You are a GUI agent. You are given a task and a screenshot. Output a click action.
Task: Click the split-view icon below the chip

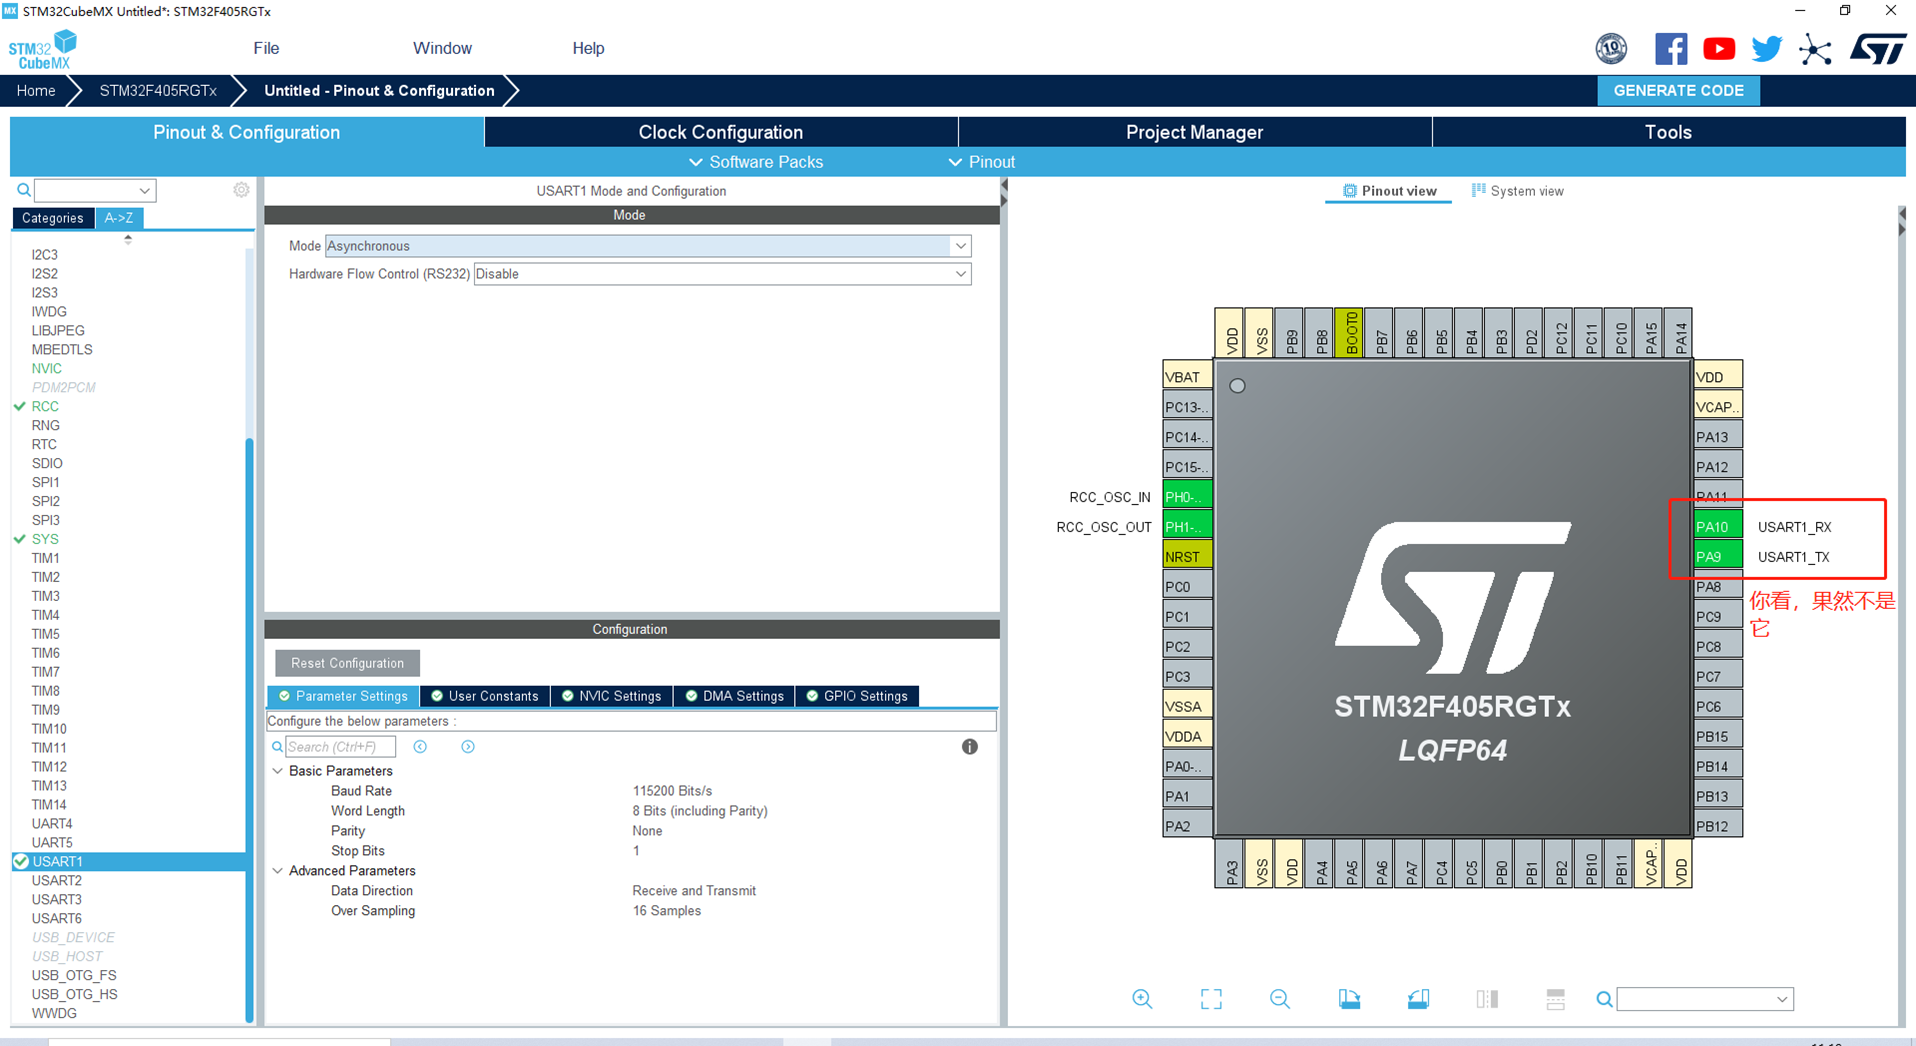1487,999
